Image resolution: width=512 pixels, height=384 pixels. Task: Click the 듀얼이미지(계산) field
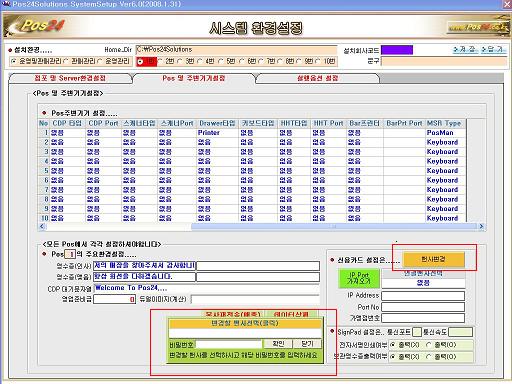click(x=255, y=299)
